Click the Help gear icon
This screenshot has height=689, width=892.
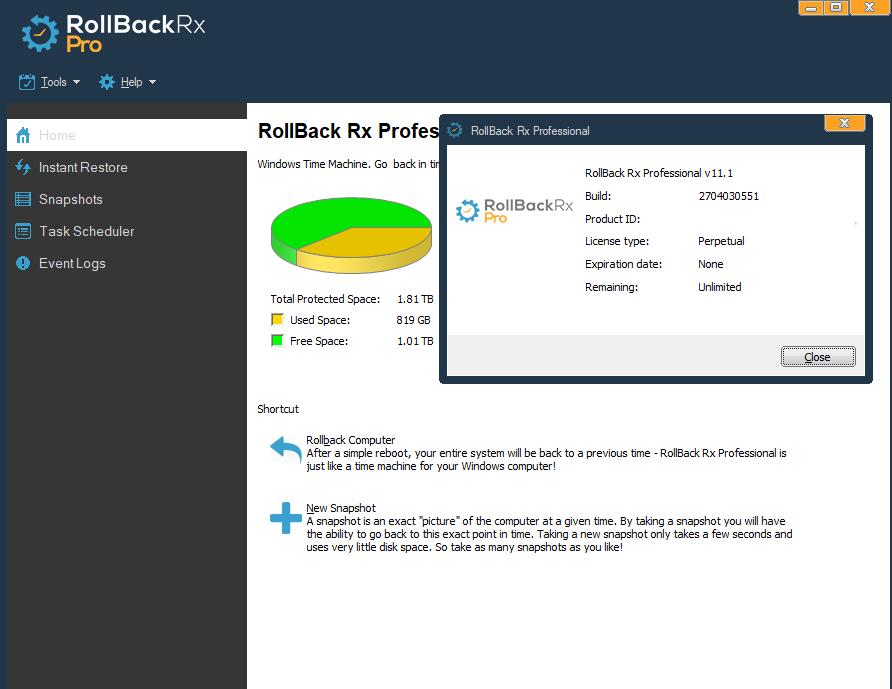[106, 82]
